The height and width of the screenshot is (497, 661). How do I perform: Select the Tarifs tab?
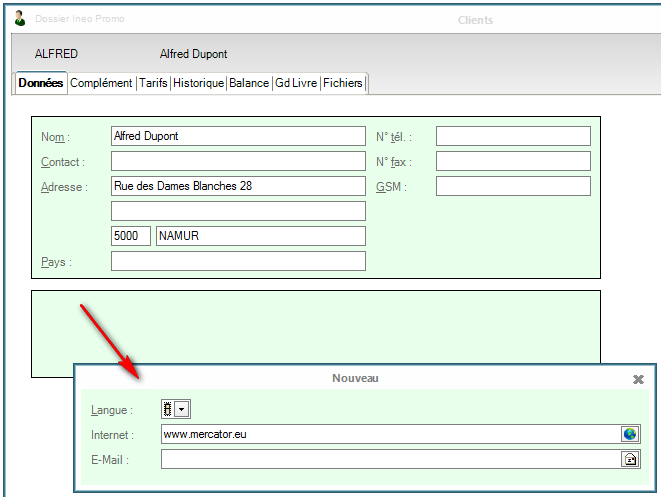coord(153,84)
